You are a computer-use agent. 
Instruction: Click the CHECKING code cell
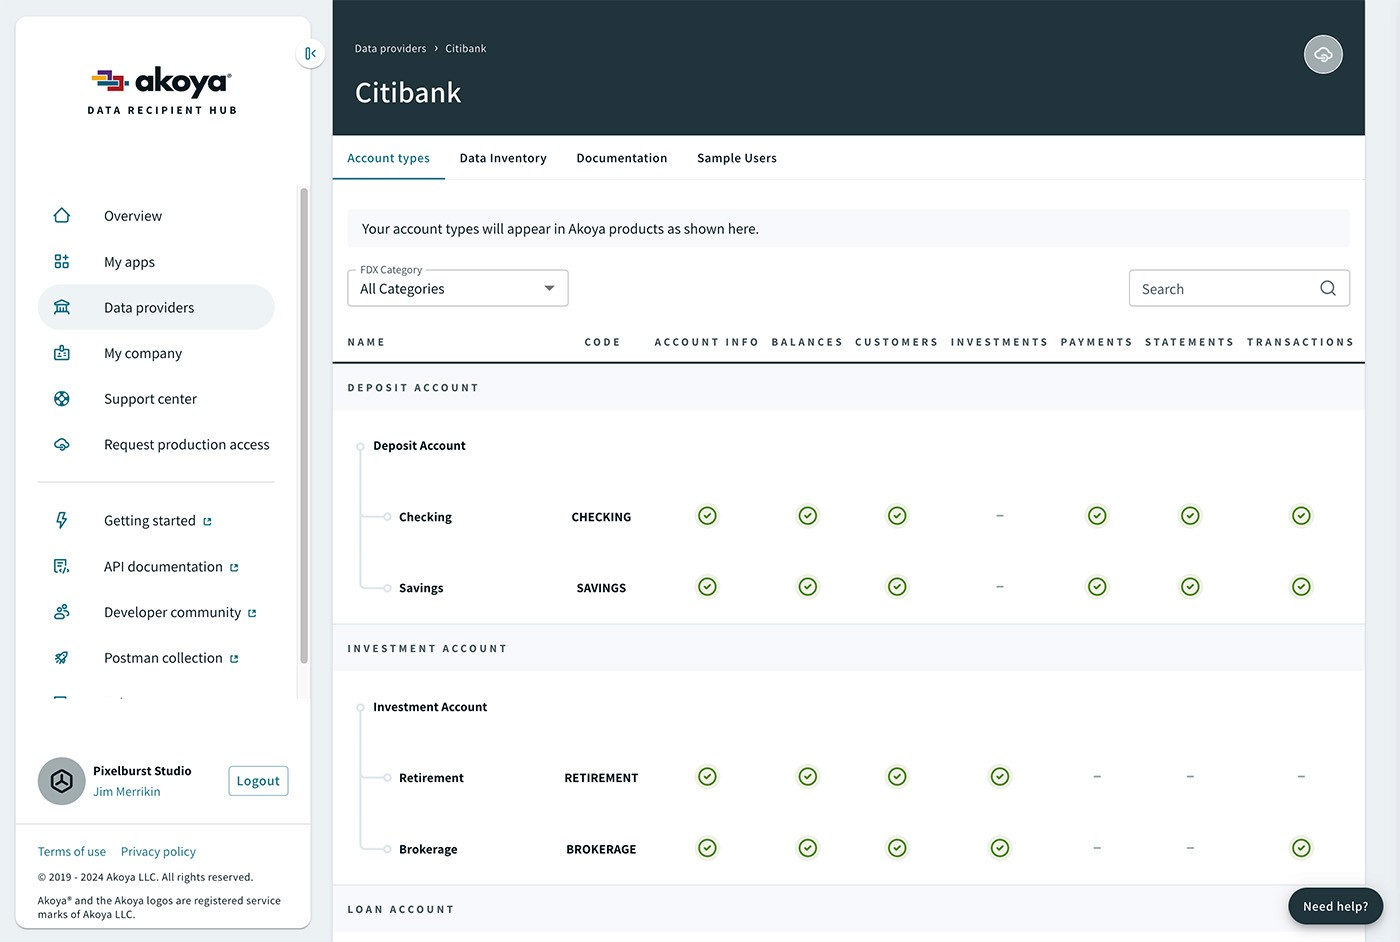[x=601, y=517]
